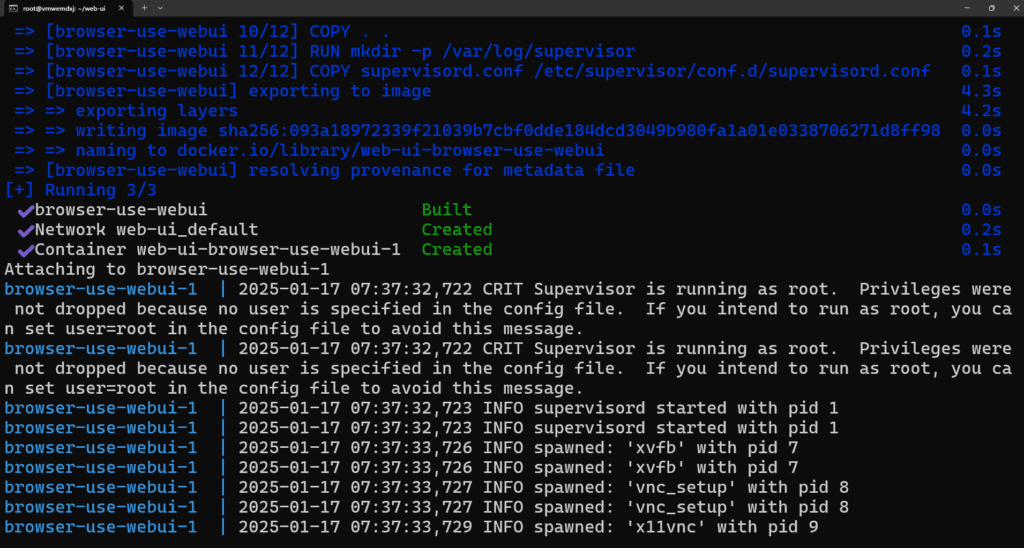Viewport: 1024px width, 548px height.
Task: Click the terminal icon on the tab
Action: (15, 7)
